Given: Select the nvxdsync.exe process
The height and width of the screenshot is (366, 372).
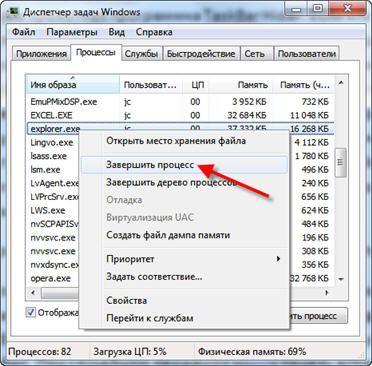Looking at the screenshot, I should (x=54, y=265).
